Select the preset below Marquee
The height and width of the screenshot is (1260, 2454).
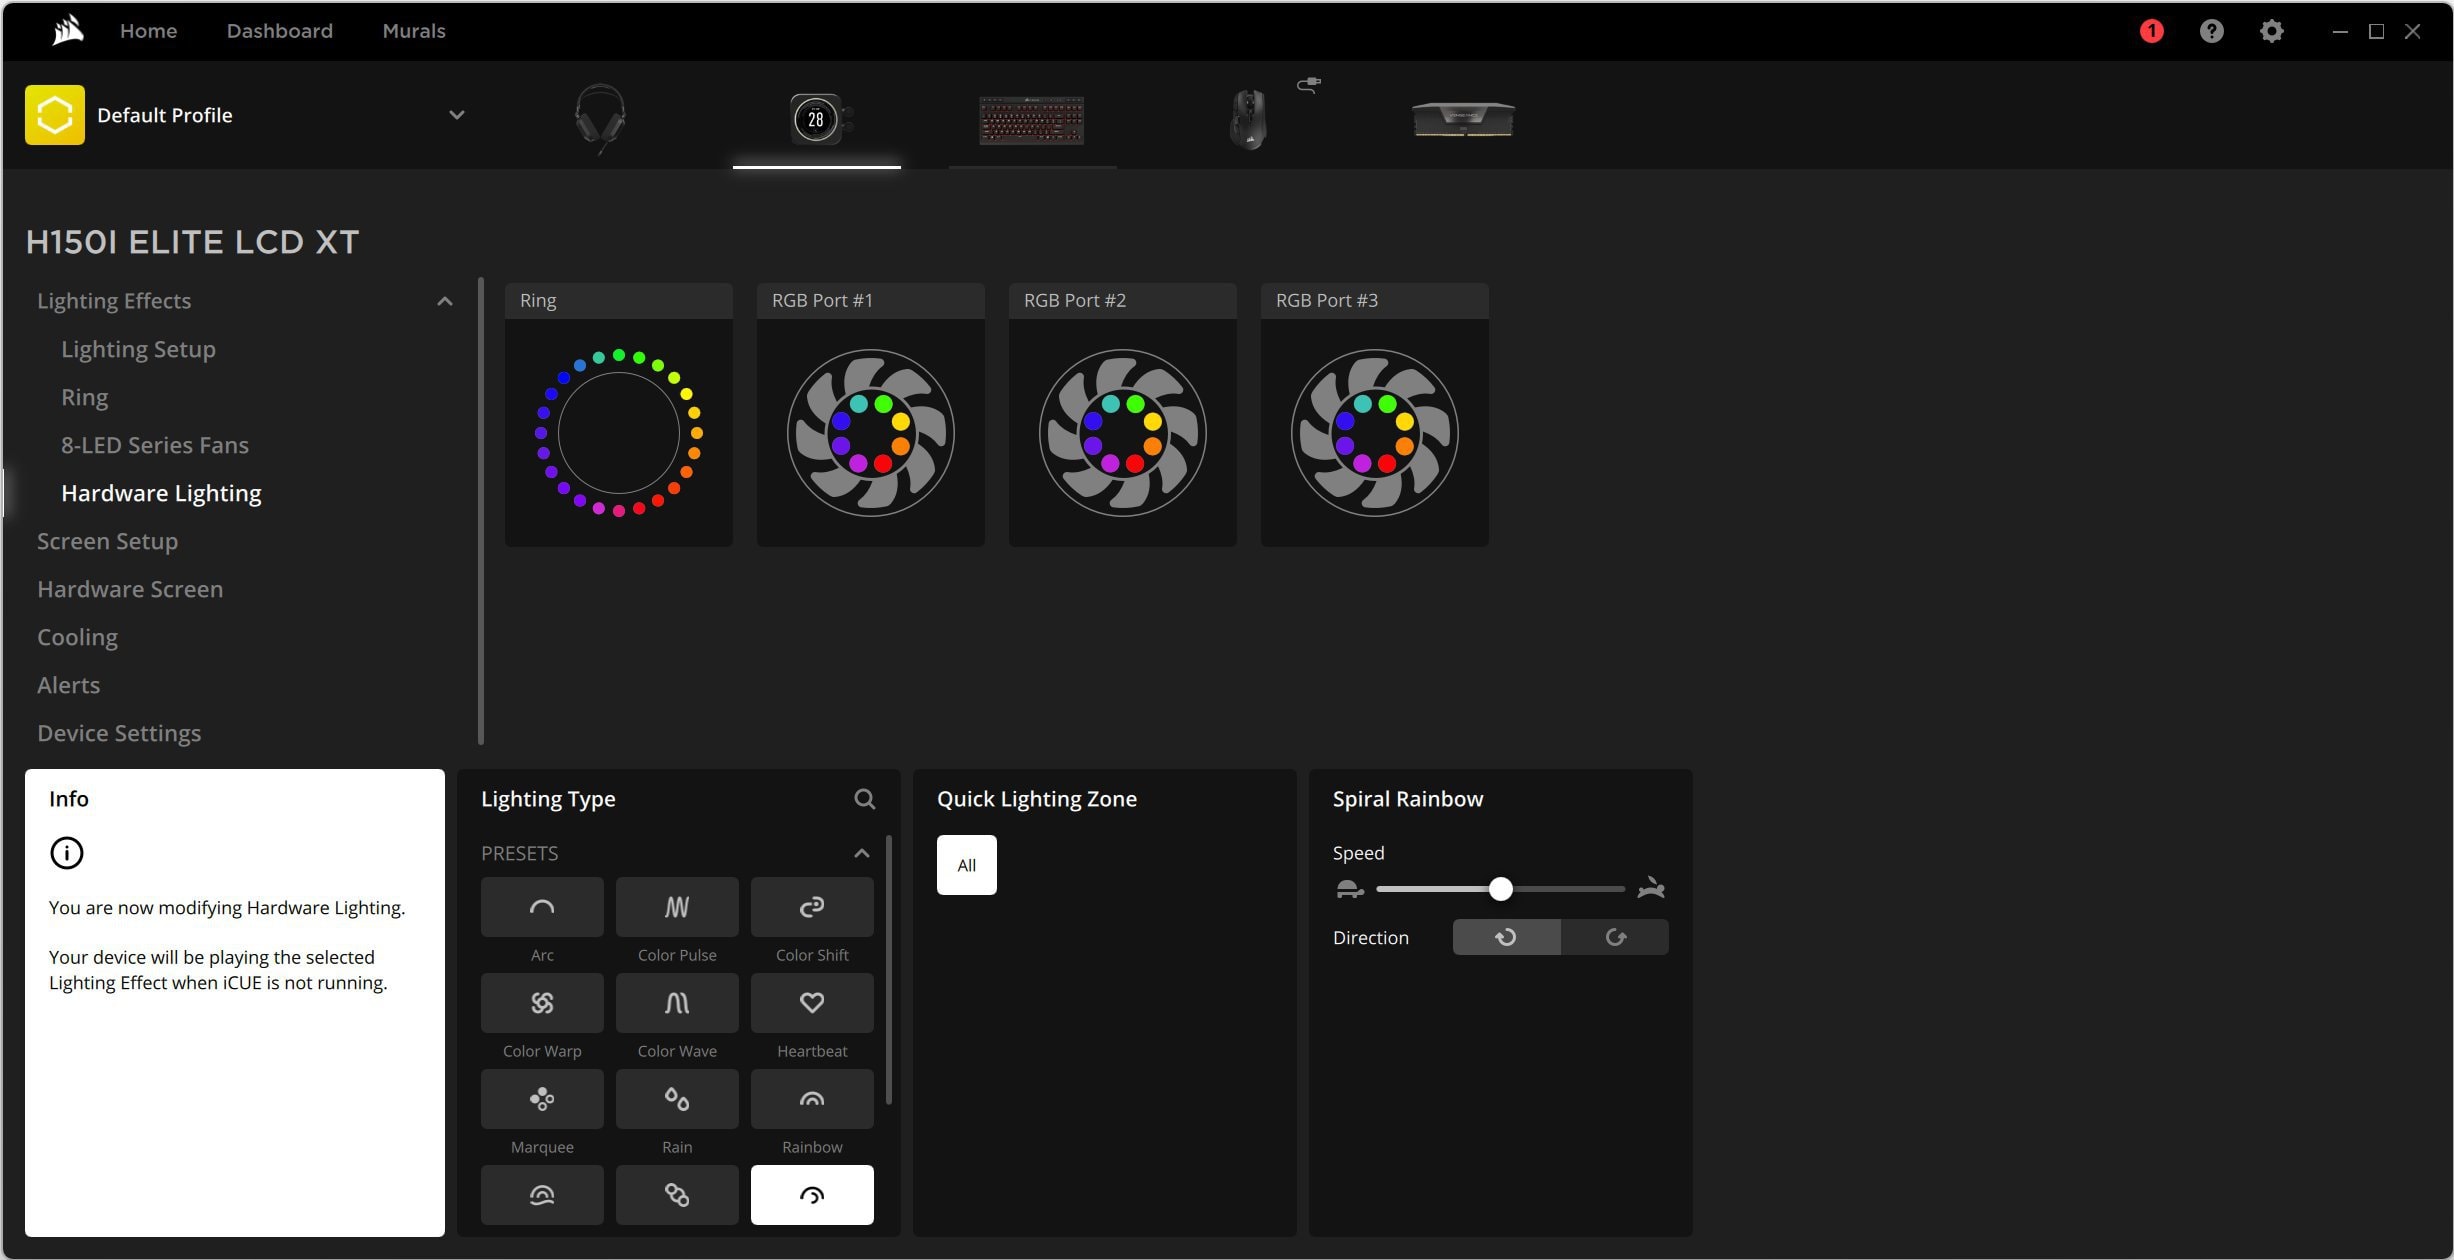pos(542,1195)
